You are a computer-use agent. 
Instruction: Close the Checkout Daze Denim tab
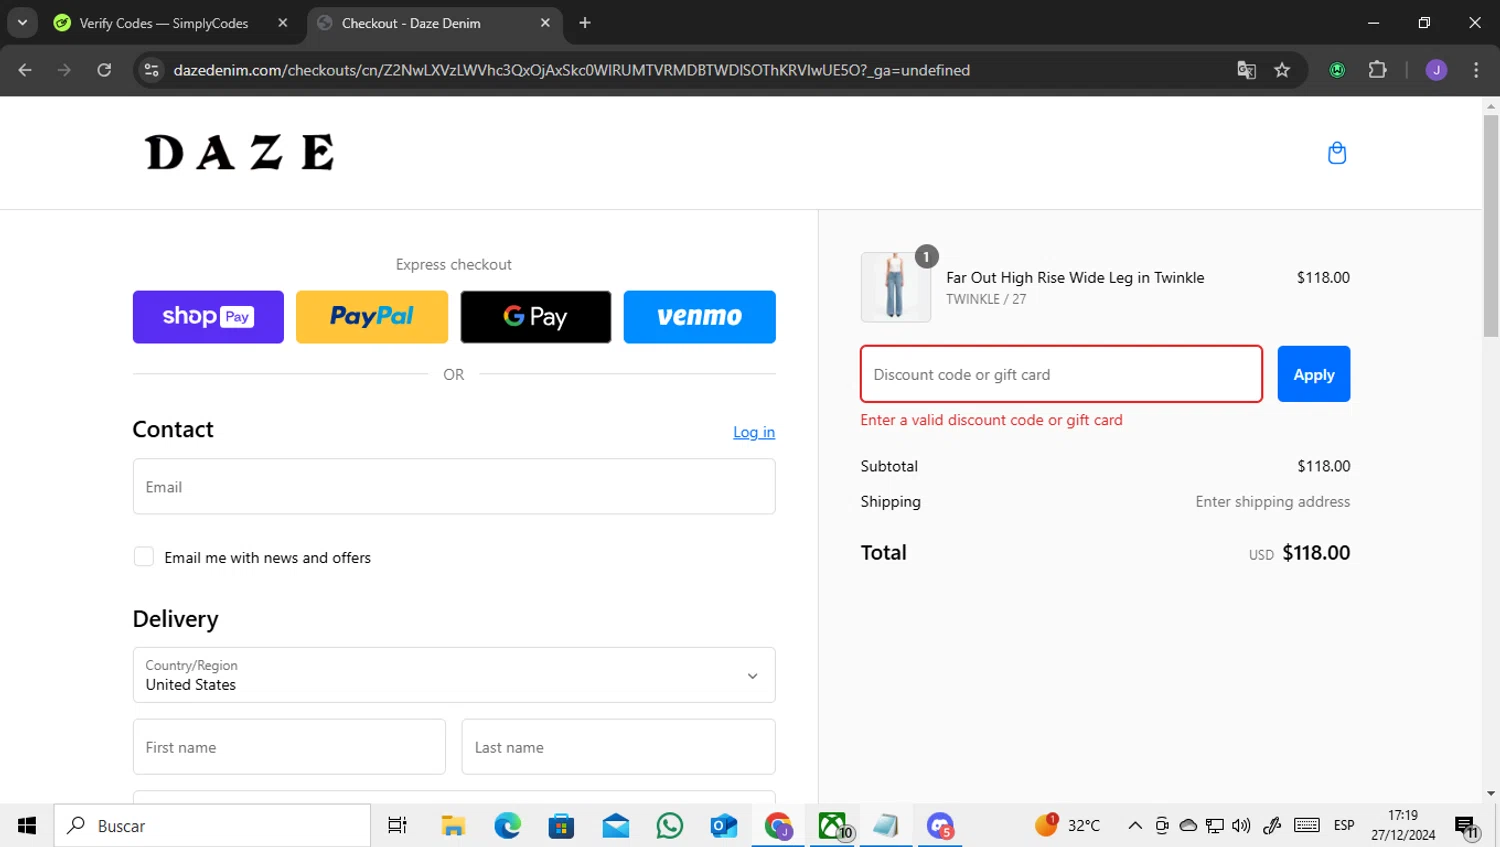pyautogui.click(x=545, y=23)
